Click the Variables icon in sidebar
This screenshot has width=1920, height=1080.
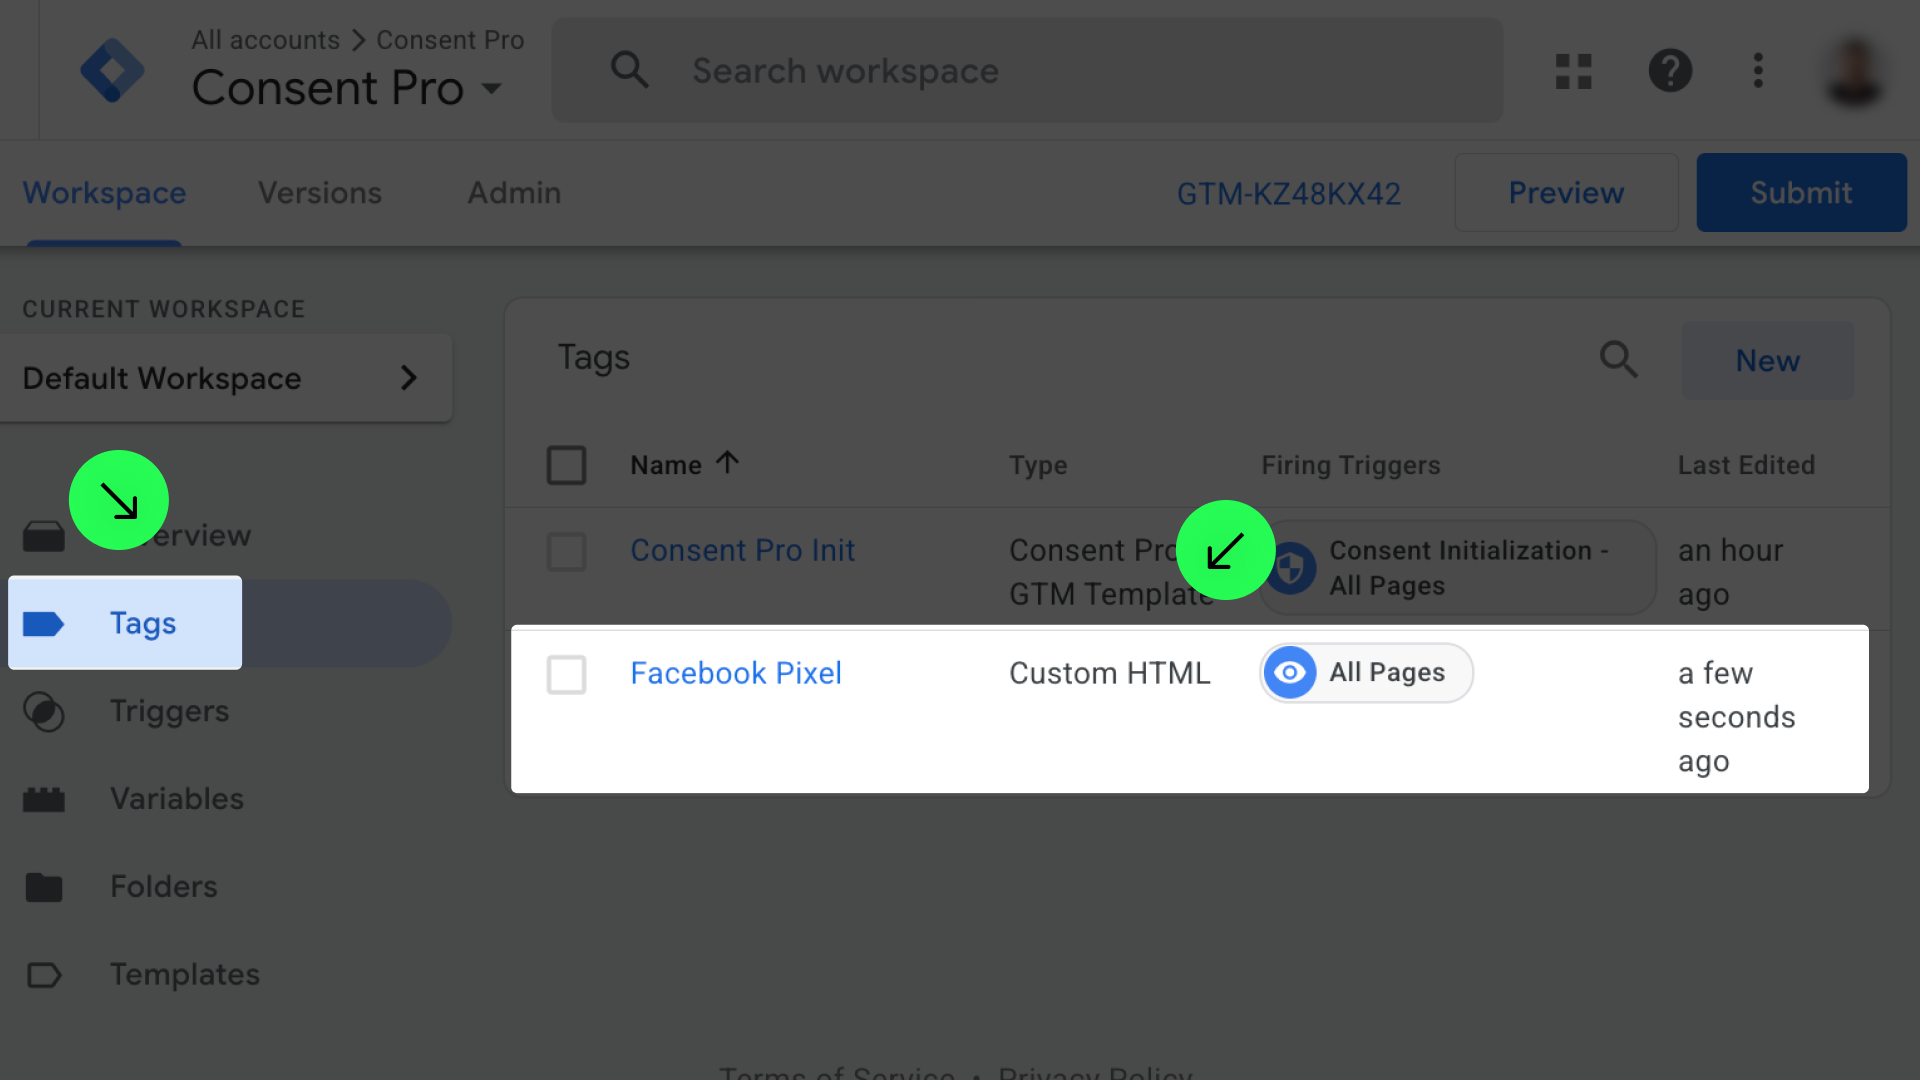(43, 799)
